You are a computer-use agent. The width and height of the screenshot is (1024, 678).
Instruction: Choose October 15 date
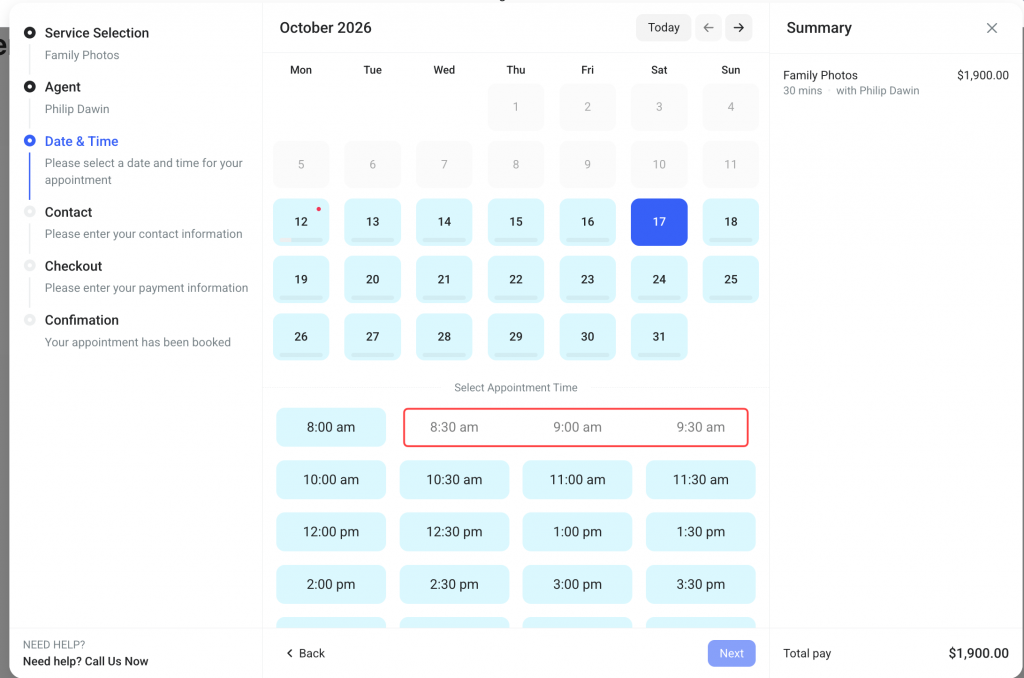(x=516, y=222)
